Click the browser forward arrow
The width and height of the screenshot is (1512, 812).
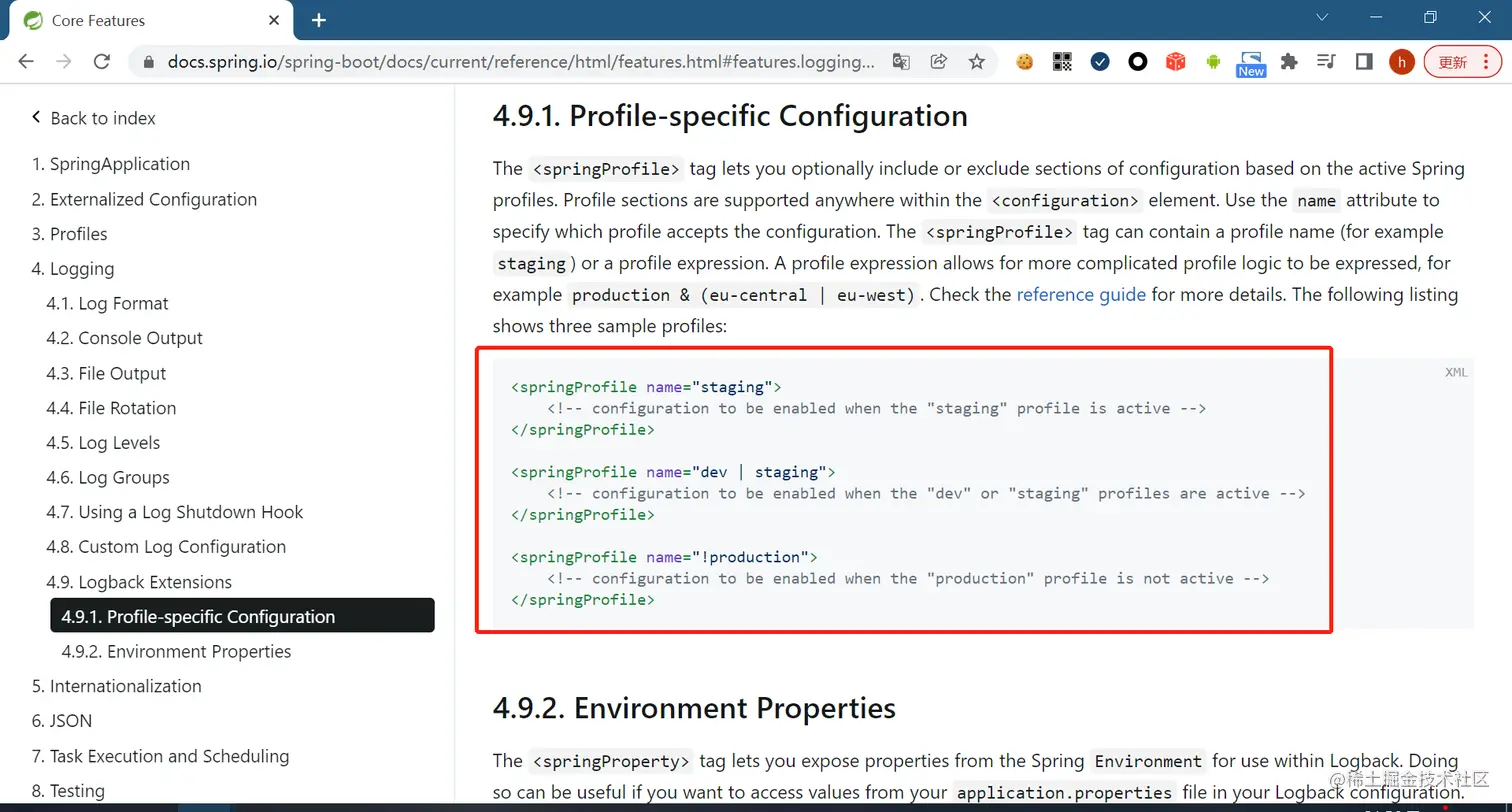click(64, 62)
